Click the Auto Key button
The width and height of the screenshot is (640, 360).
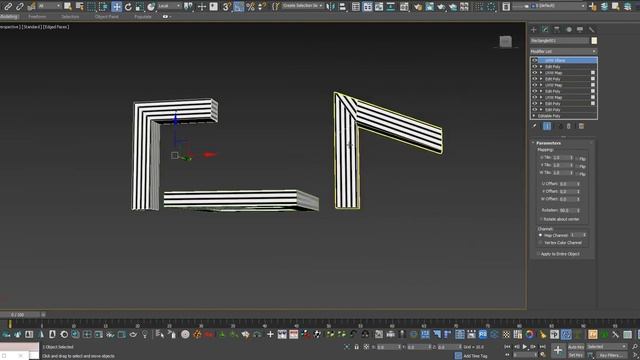(x=576, y=347)
